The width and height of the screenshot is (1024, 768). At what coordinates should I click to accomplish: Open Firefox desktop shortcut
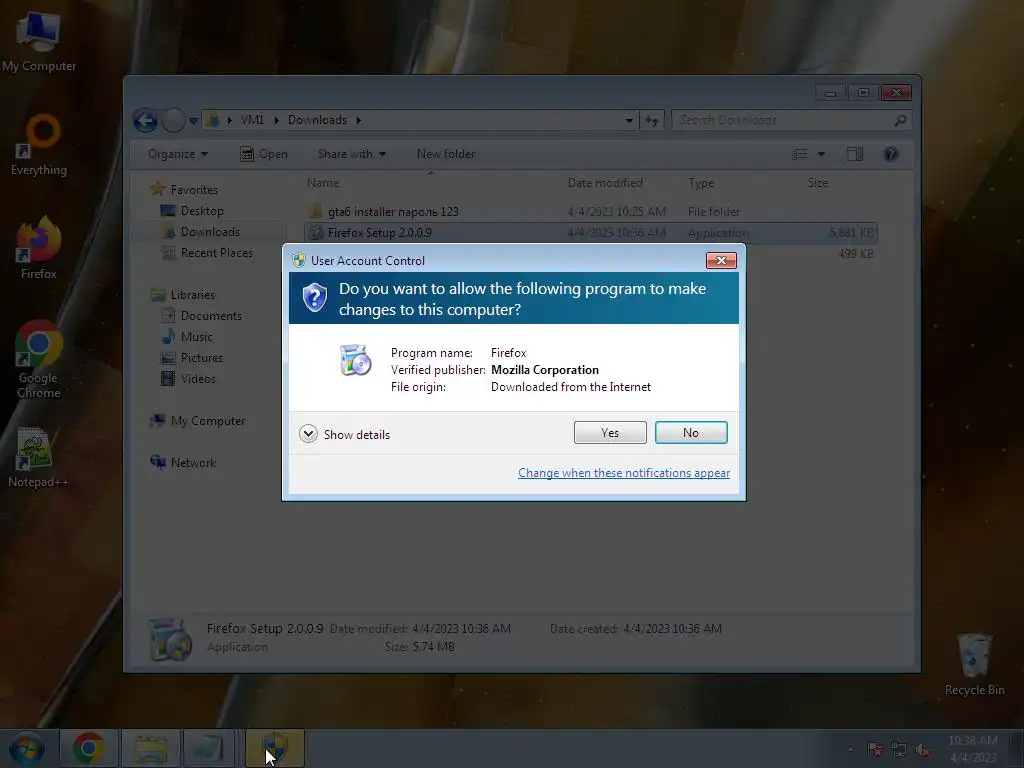click(39, 248)
